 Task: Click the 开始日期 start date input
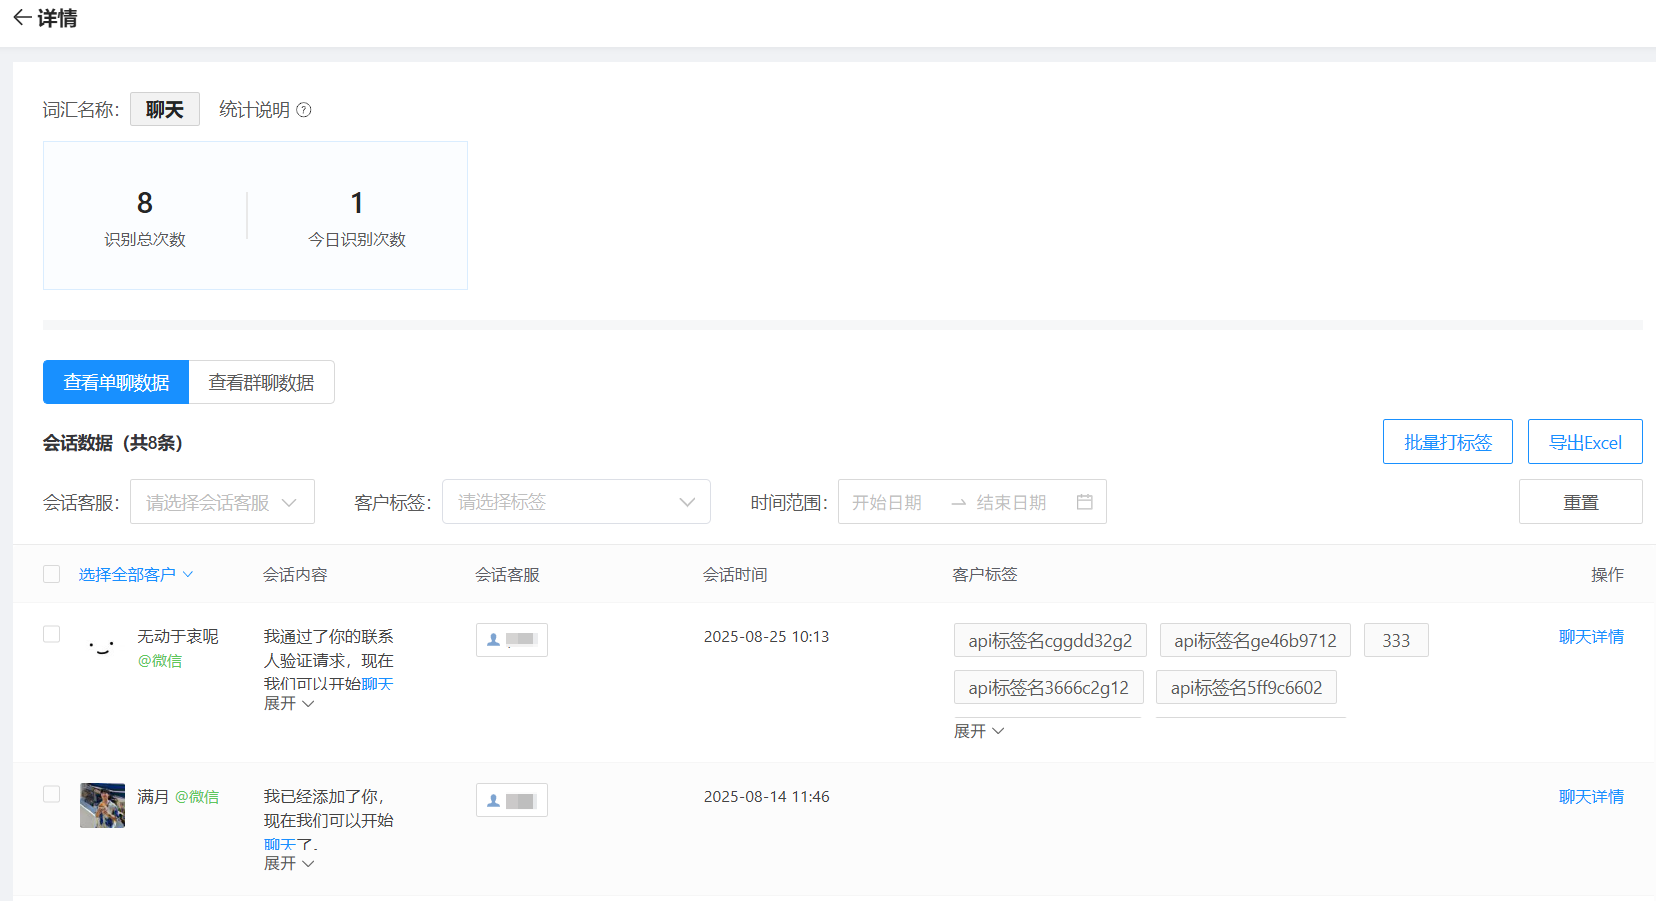pyautogui.click(x=888, y=502)
